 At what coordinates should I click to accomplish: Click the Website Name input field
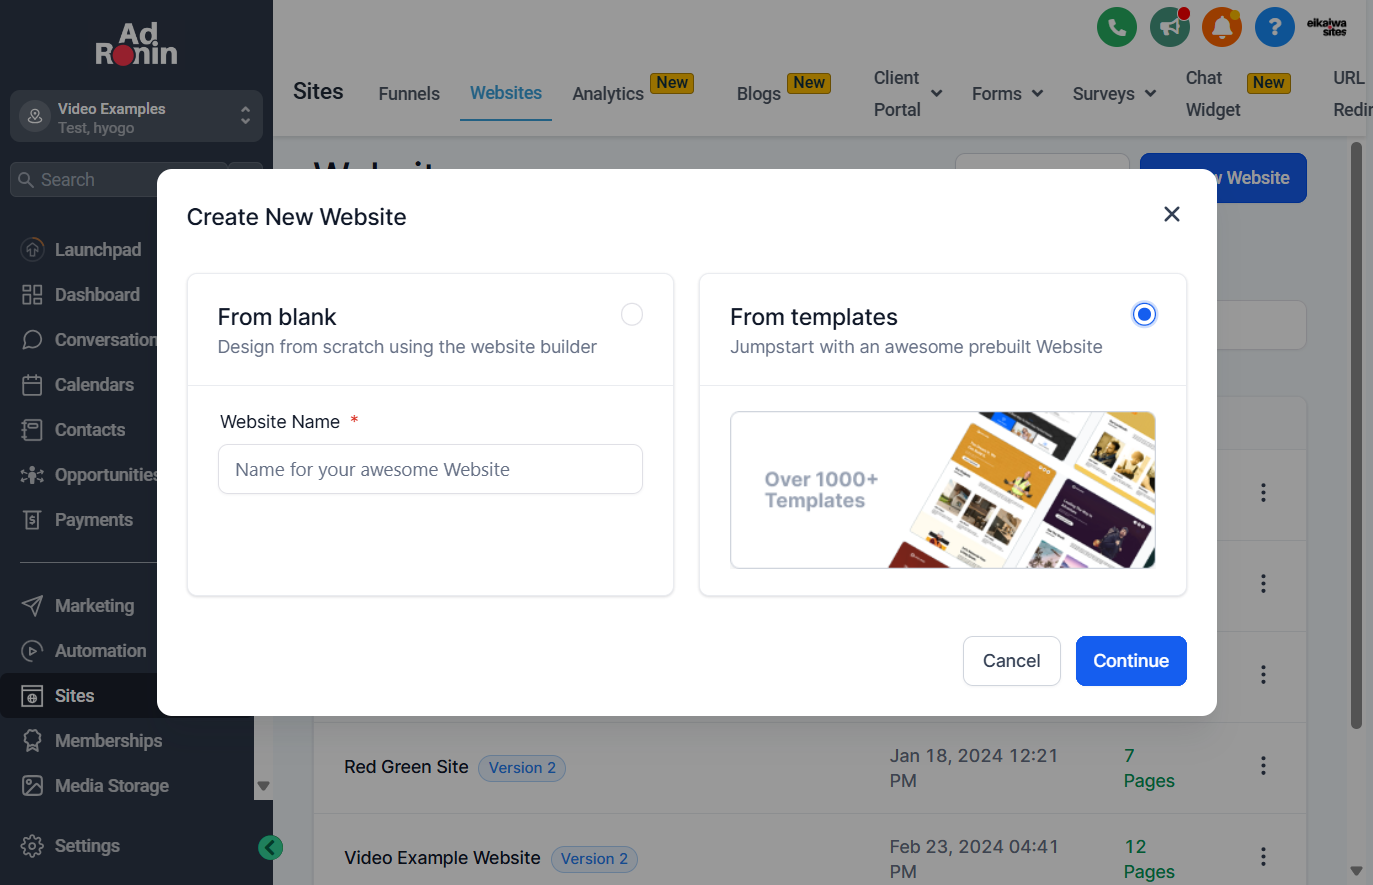point(430,469)
